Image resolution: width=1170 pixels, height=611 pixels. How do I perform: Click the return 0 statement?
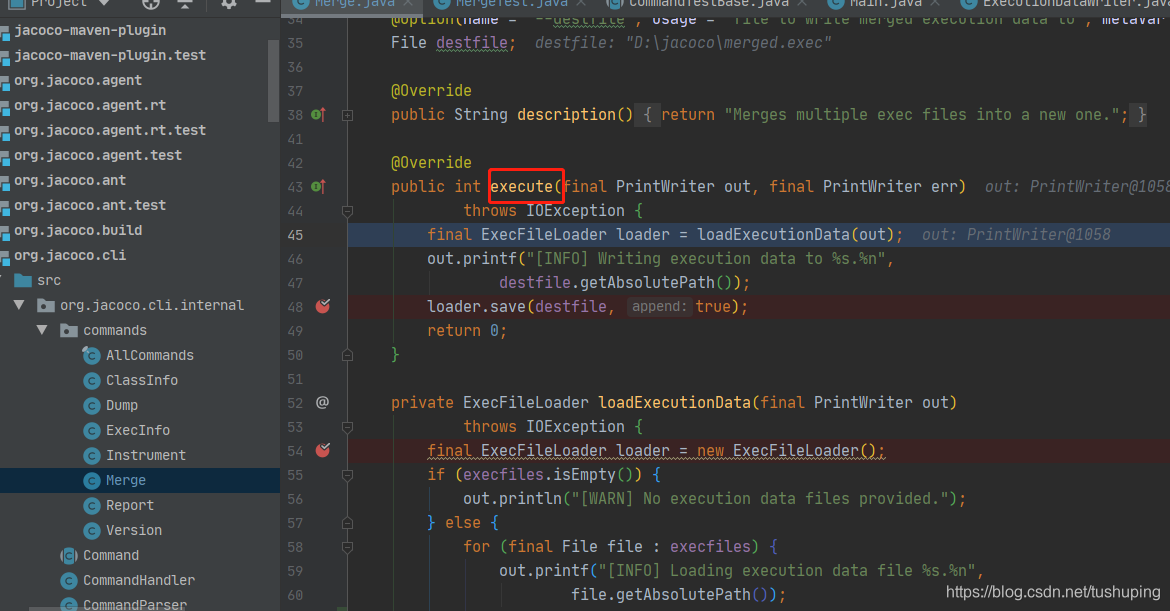click(x=466, y=330)
